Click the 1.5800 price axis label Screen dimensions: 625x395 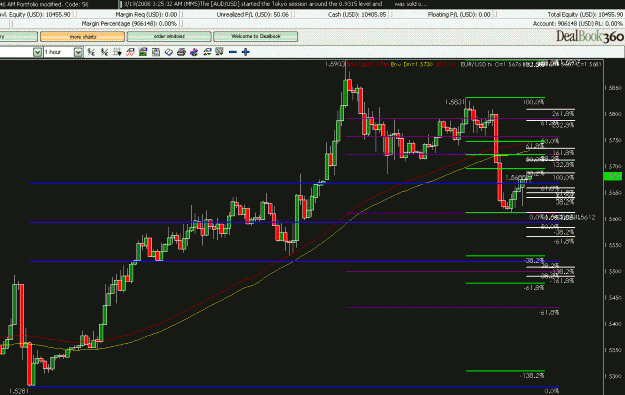pyautogui.click(x=613, y=114)
